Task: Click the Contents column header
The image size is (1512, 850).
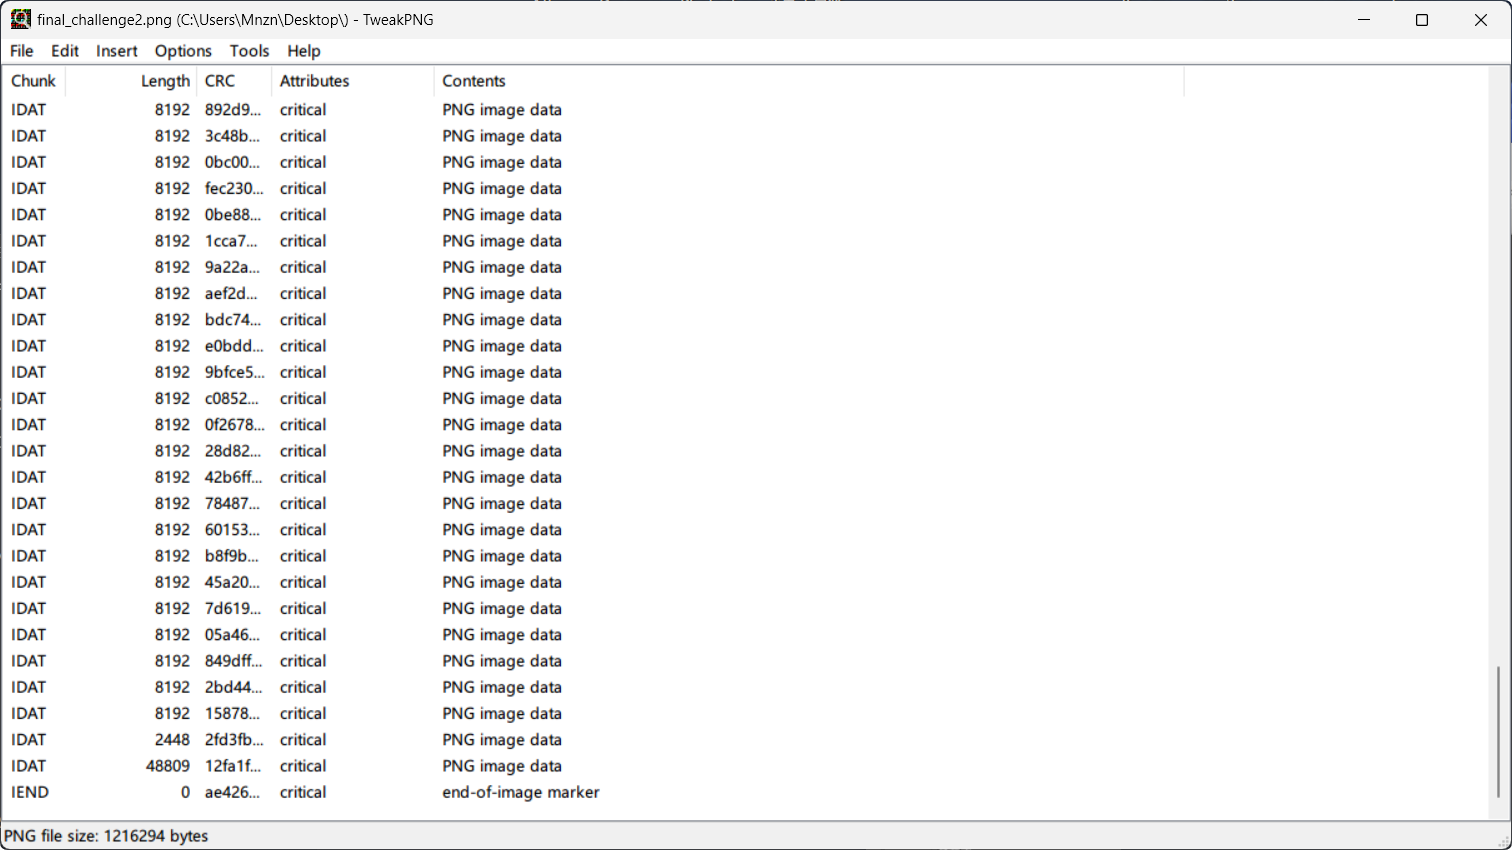Action: (474, 81)
